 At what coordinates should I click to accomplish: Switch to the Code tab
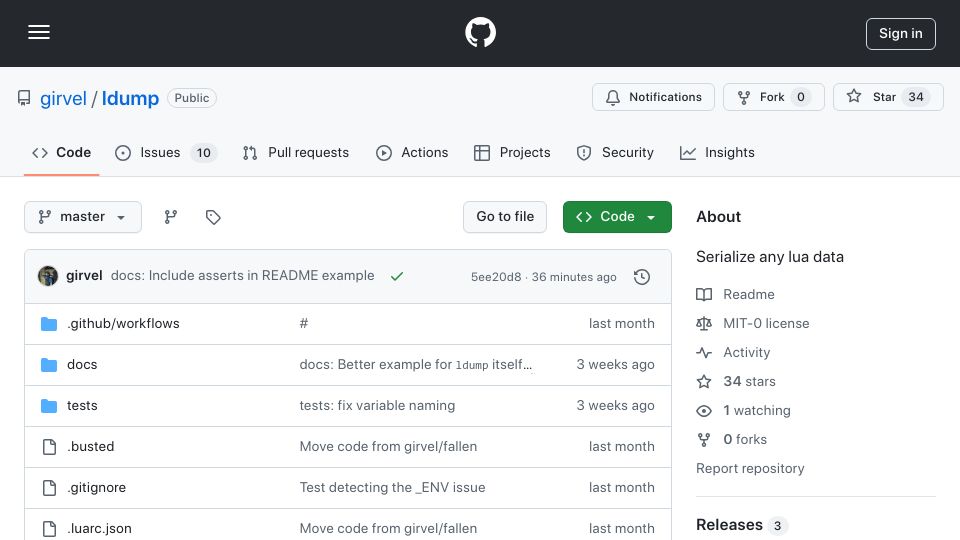tap(61, 152)
